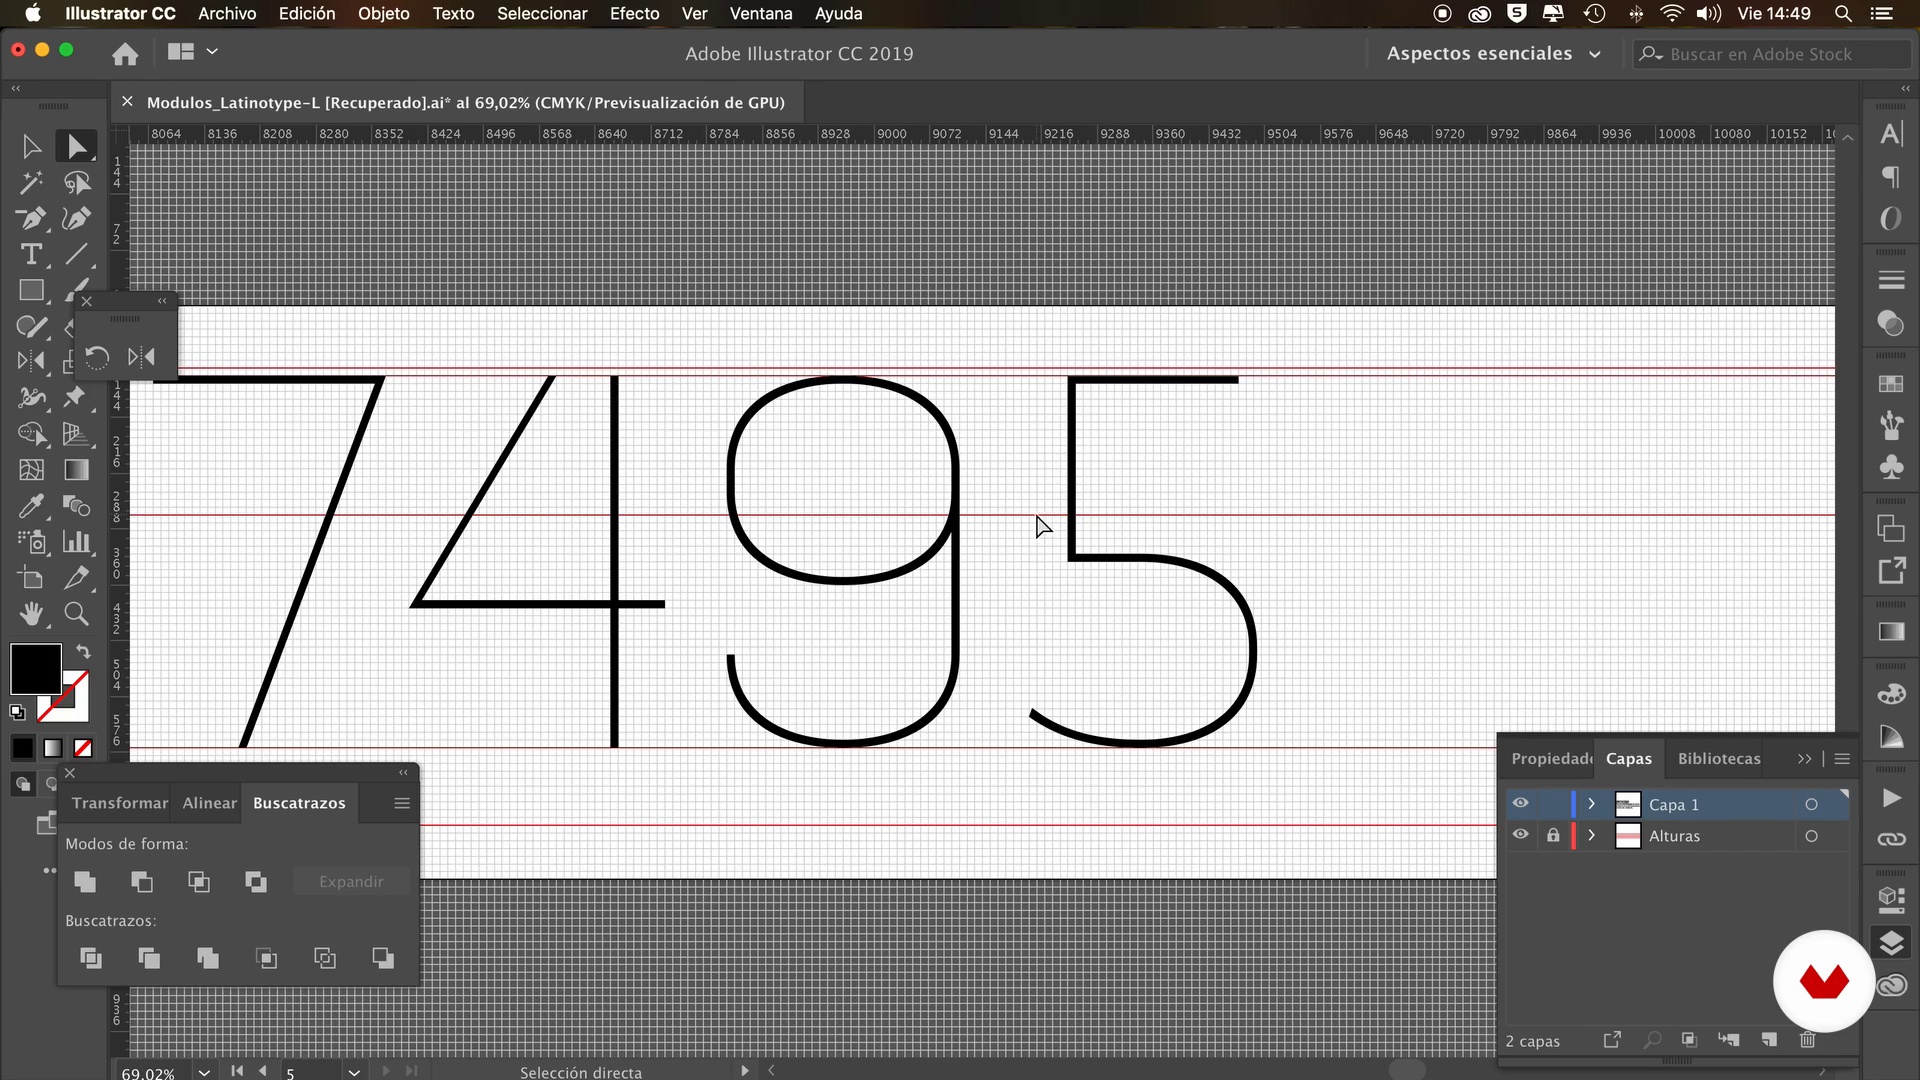Expand the Capa 1 layer
This screenshot has height=1080, width=1920.
tap(1591, 804)
